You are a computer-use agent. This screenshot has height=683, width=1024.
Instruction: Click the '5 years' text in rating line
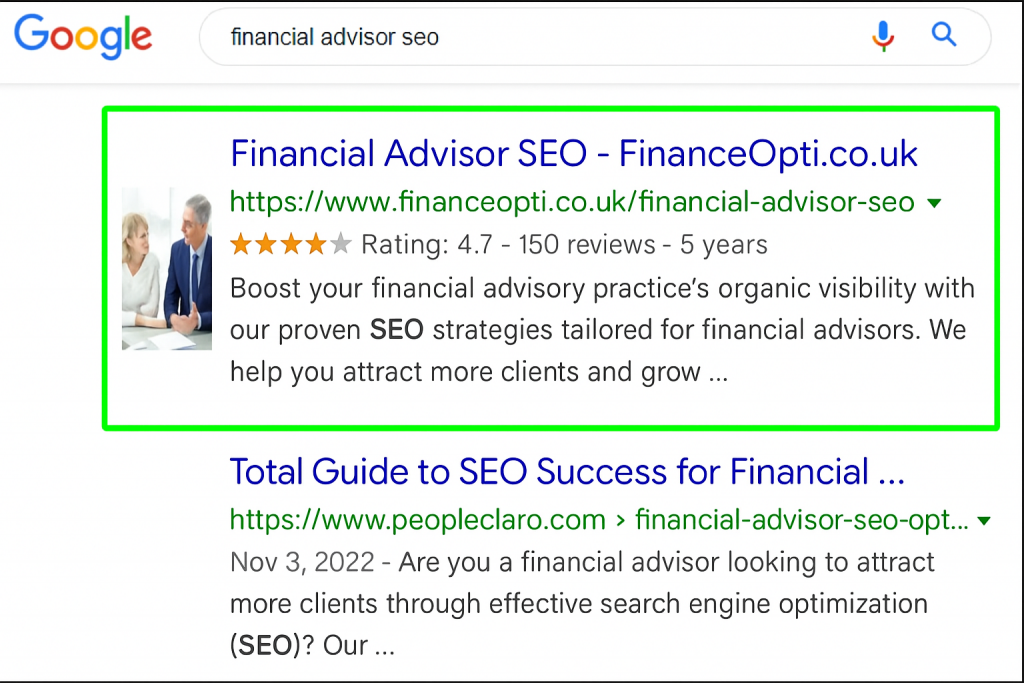point(724,244)
